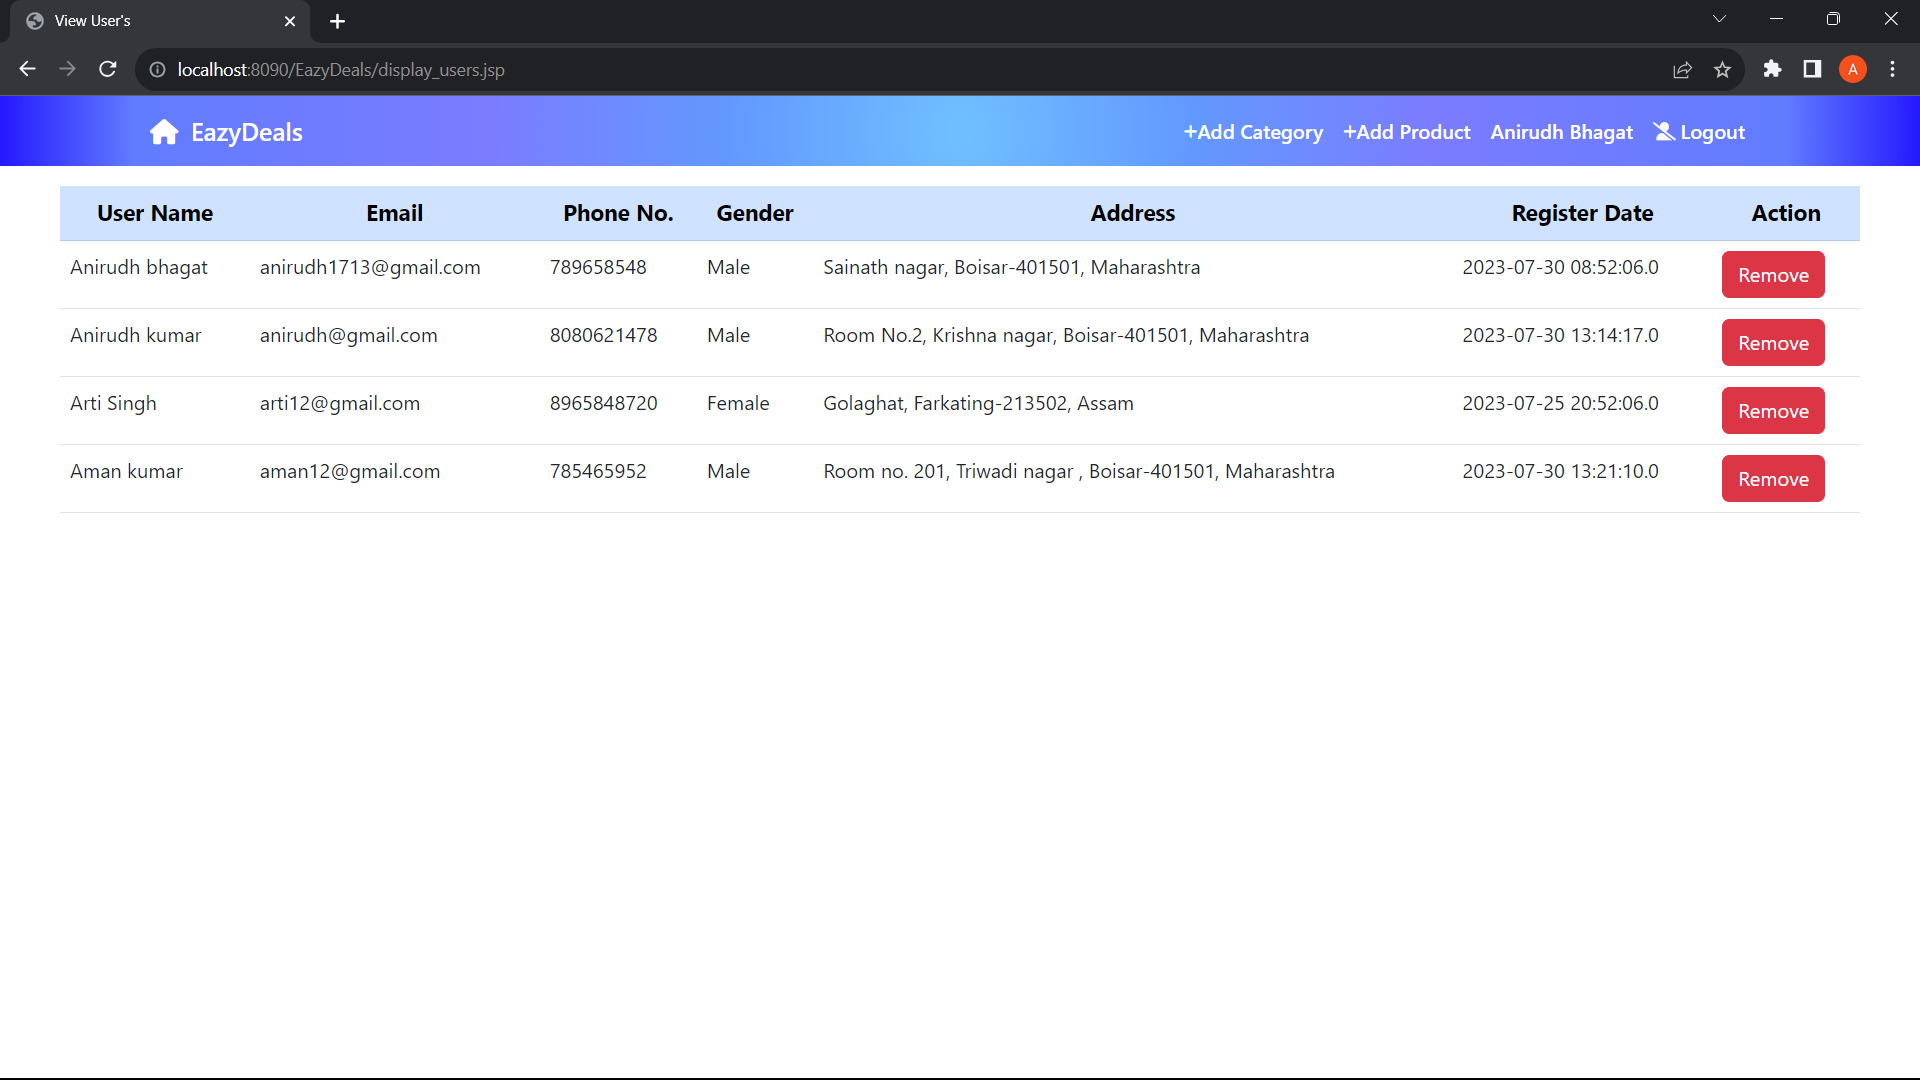Select Anirudh Bhagat in the navbar
The height and width of the screenshot is (1080, 1920).
point(1561,131)
